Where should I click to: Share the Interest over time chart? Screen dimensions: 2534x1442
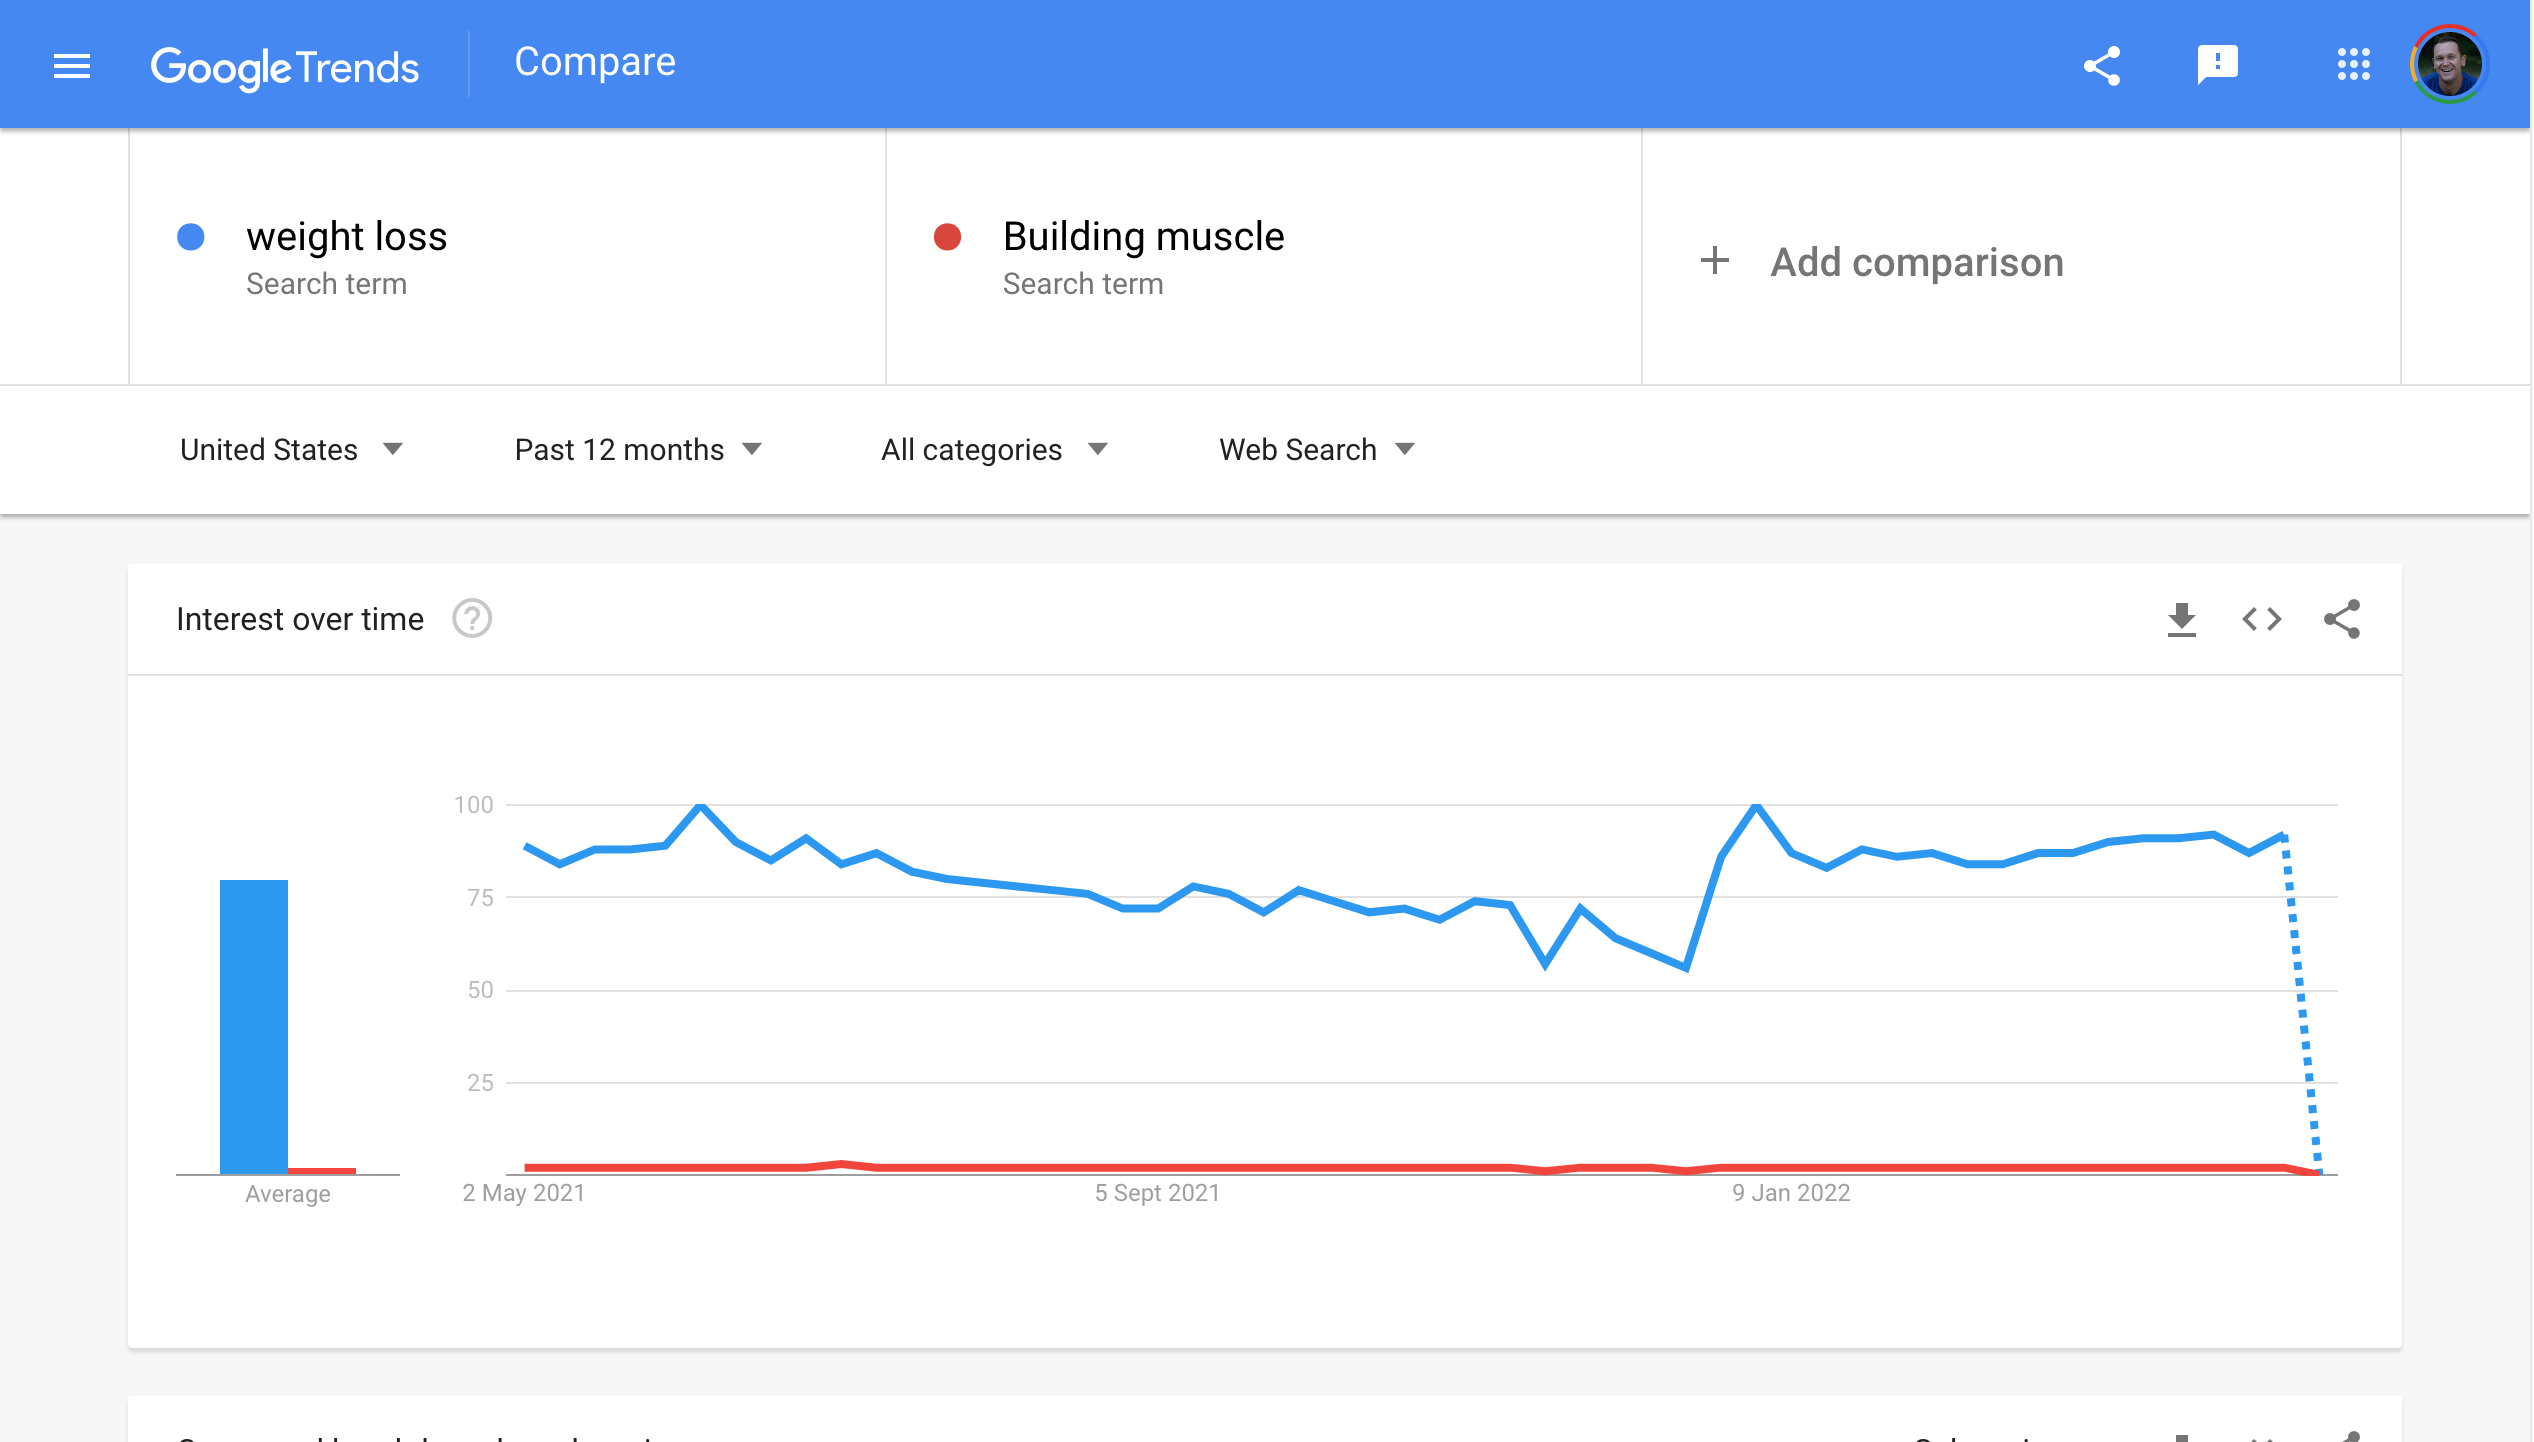[2342, 620]
